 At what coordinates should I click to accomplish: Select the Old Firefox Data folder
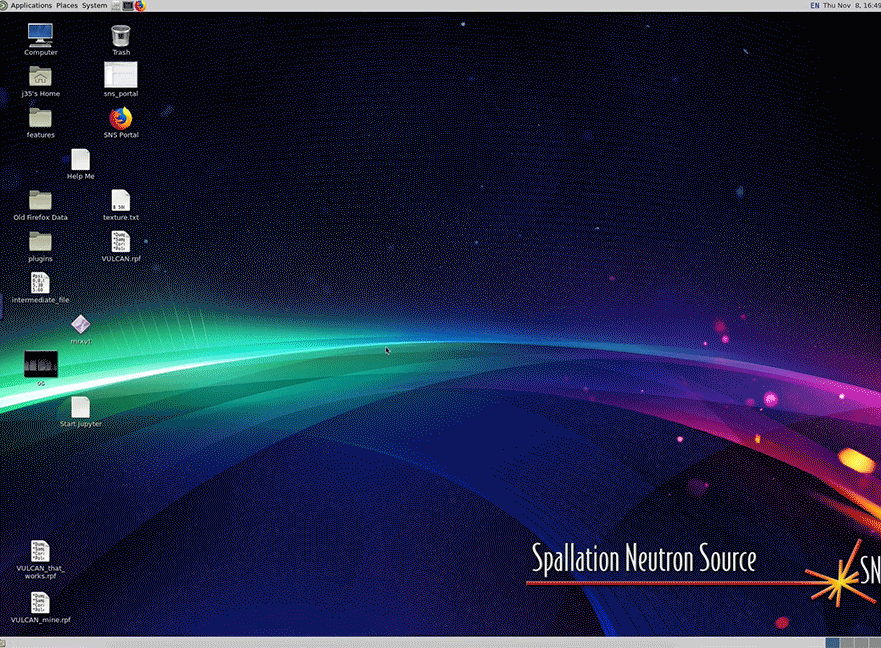coord(40,201)
